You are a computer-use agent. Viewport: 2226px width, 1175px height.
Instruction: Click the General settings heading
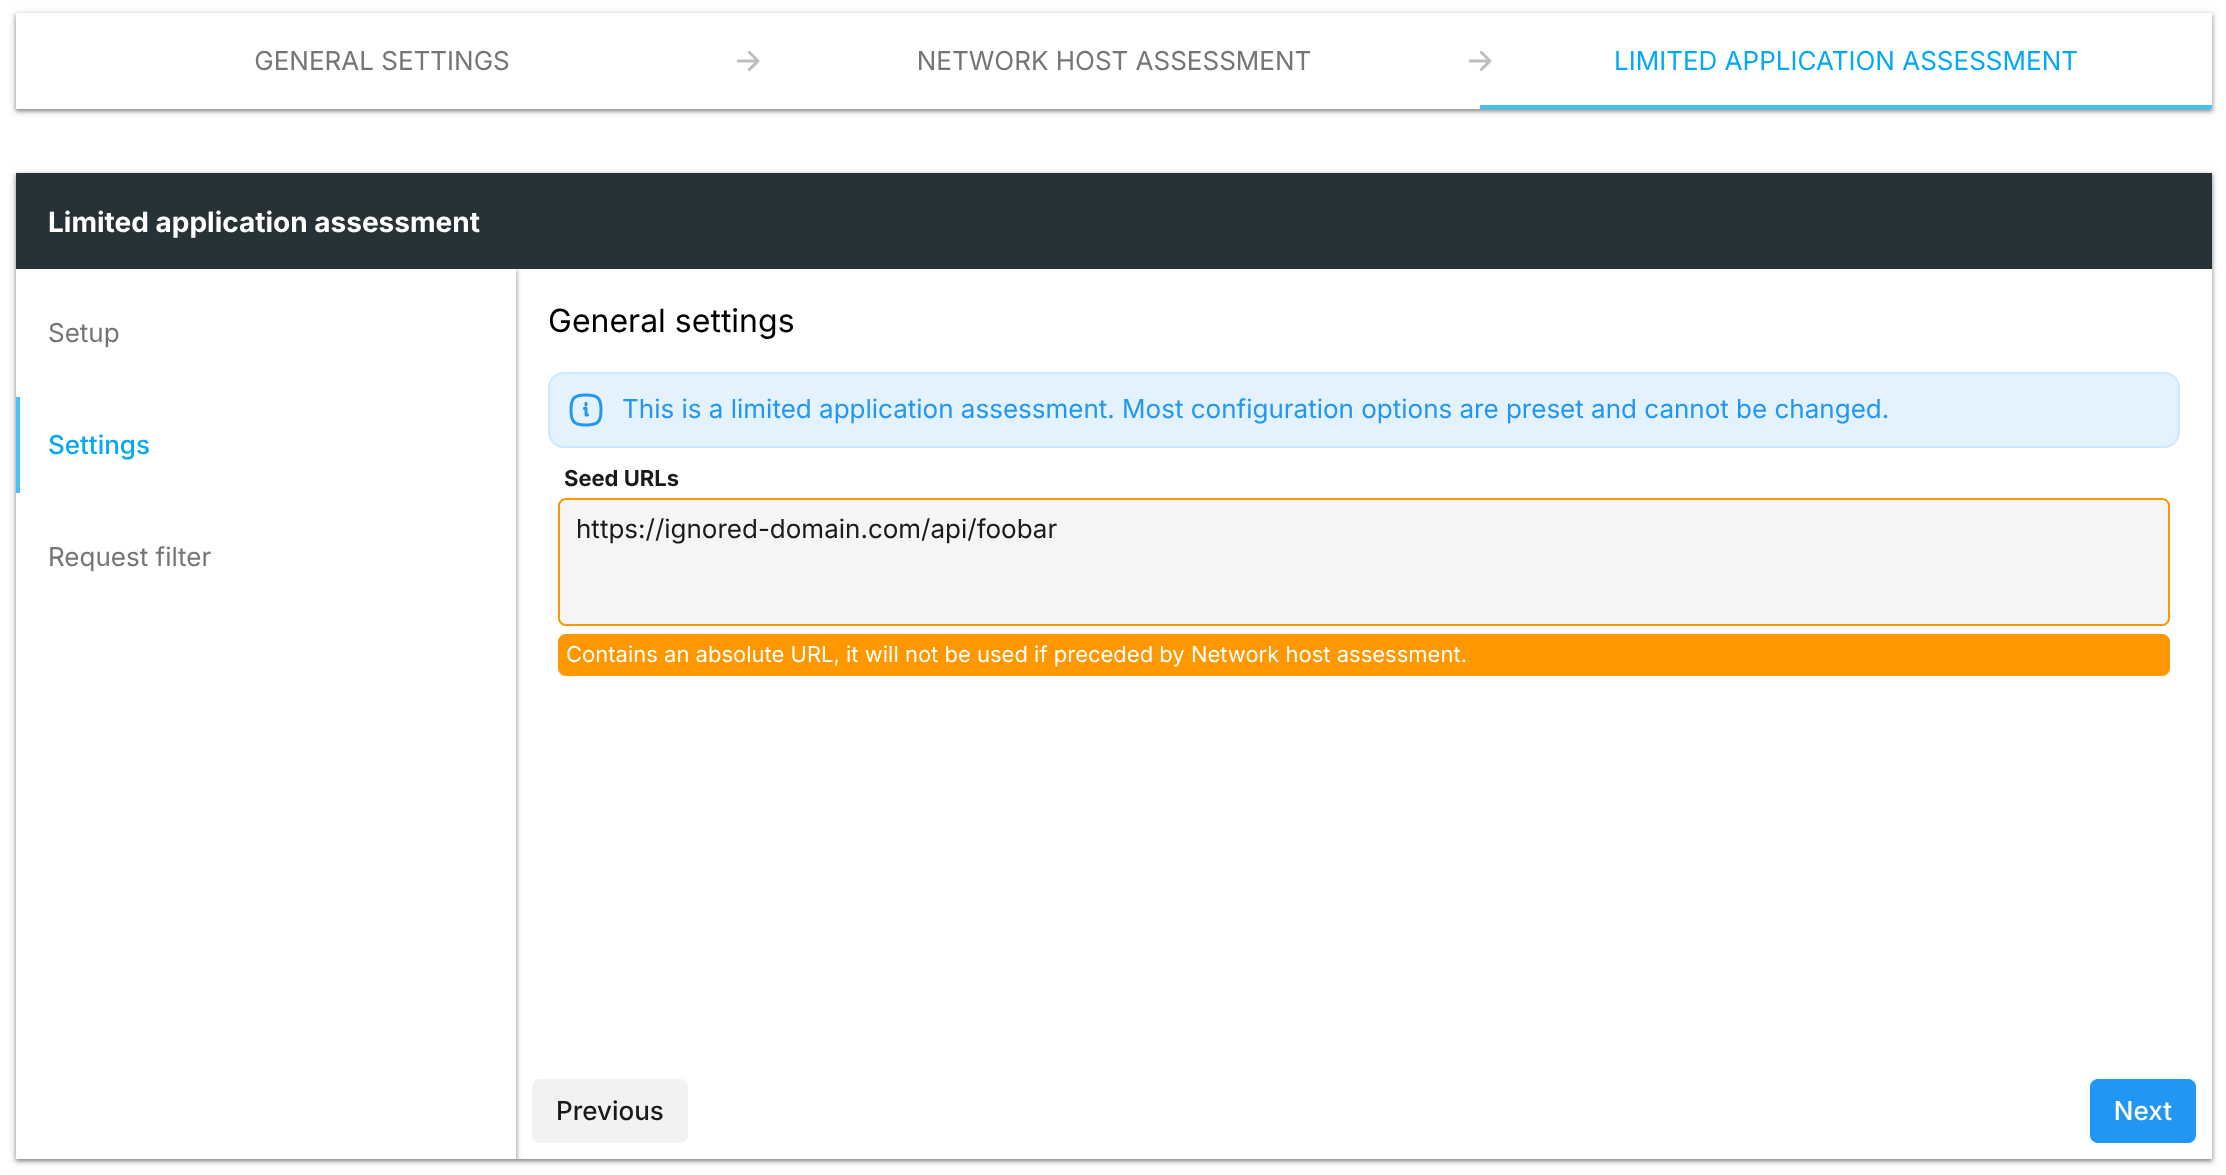coord(671,321)
